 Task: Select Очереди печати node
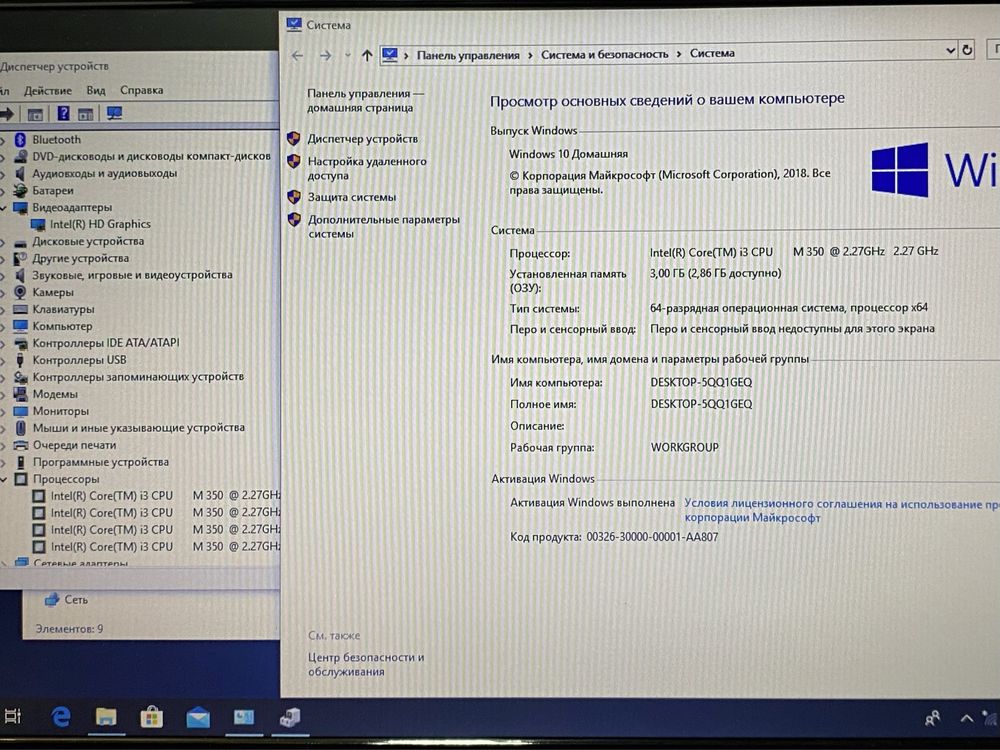coord(74,445)
